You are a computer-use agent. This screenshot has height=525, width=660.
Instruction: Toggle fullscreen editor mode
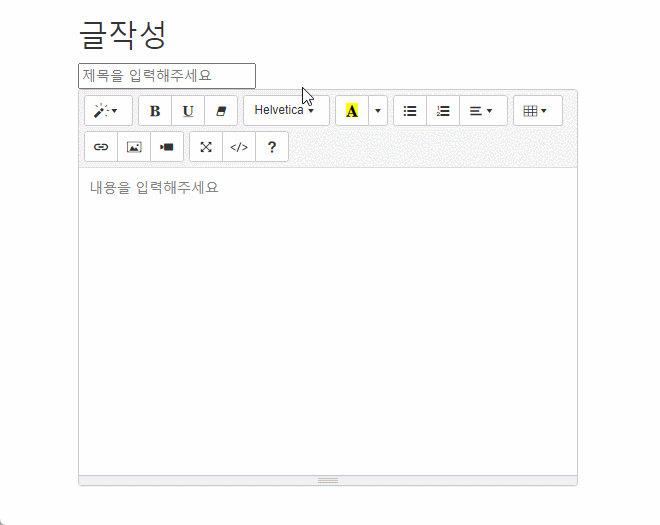(206, 147)
